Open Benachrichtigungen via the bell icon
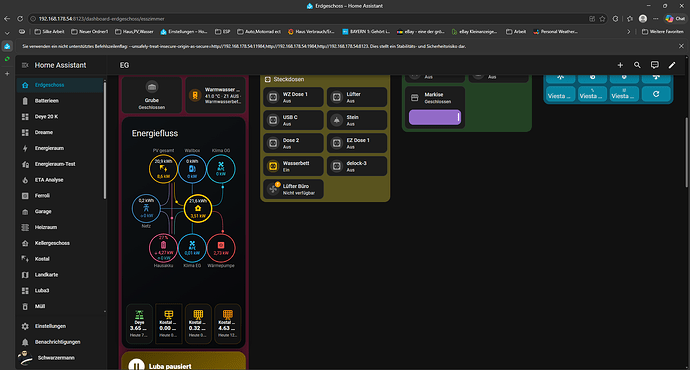The height and width of the screenshot is (370, 690). pyautogui.click(x=25, y=342)
